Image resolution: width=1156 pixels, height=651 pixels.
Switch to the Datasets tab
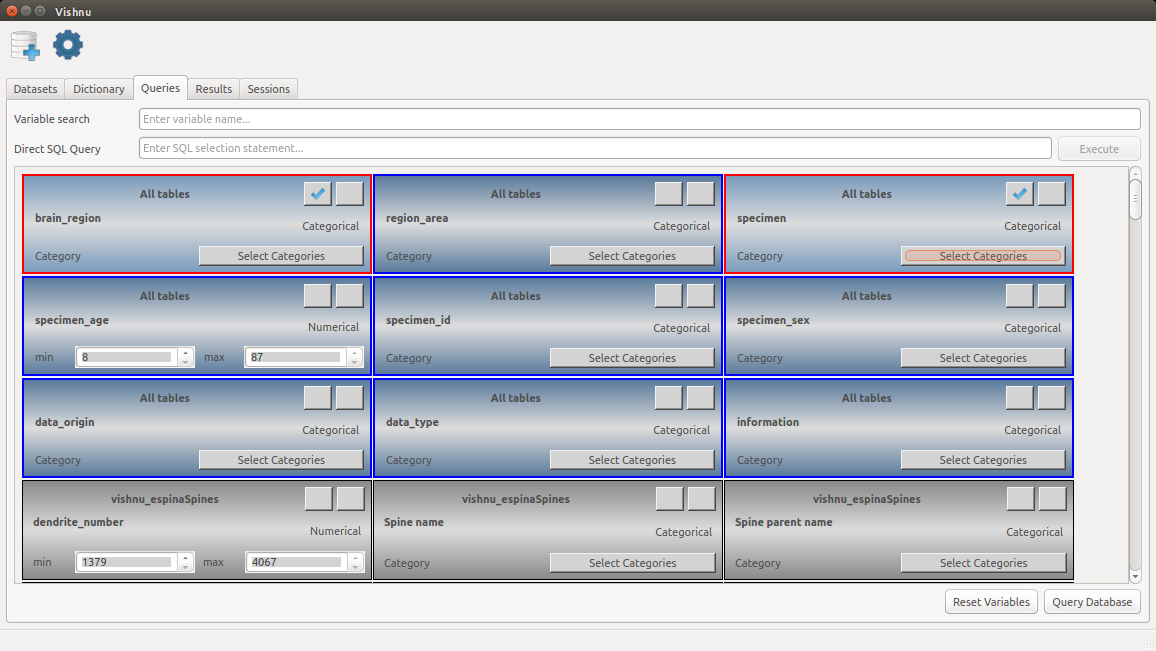click(x=35, y=88)
